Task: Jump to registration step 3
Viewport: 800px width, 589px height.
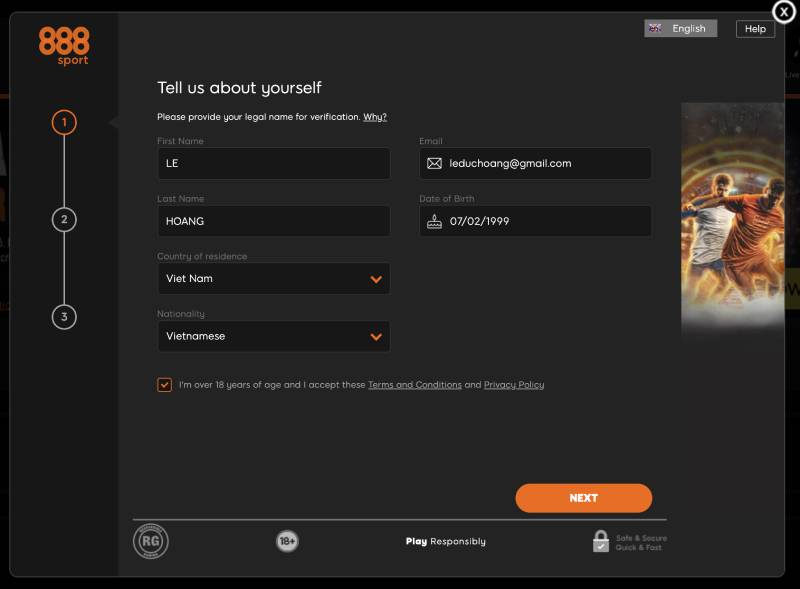Action: pos(64,317)
